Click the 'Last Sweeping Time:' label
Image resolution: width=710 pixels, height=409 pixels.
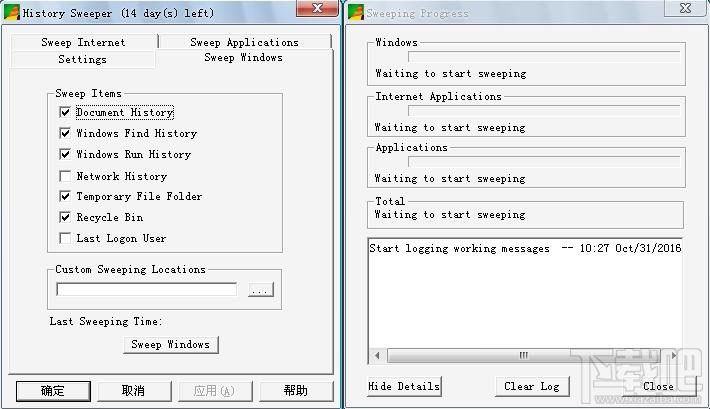coord(106,322)
